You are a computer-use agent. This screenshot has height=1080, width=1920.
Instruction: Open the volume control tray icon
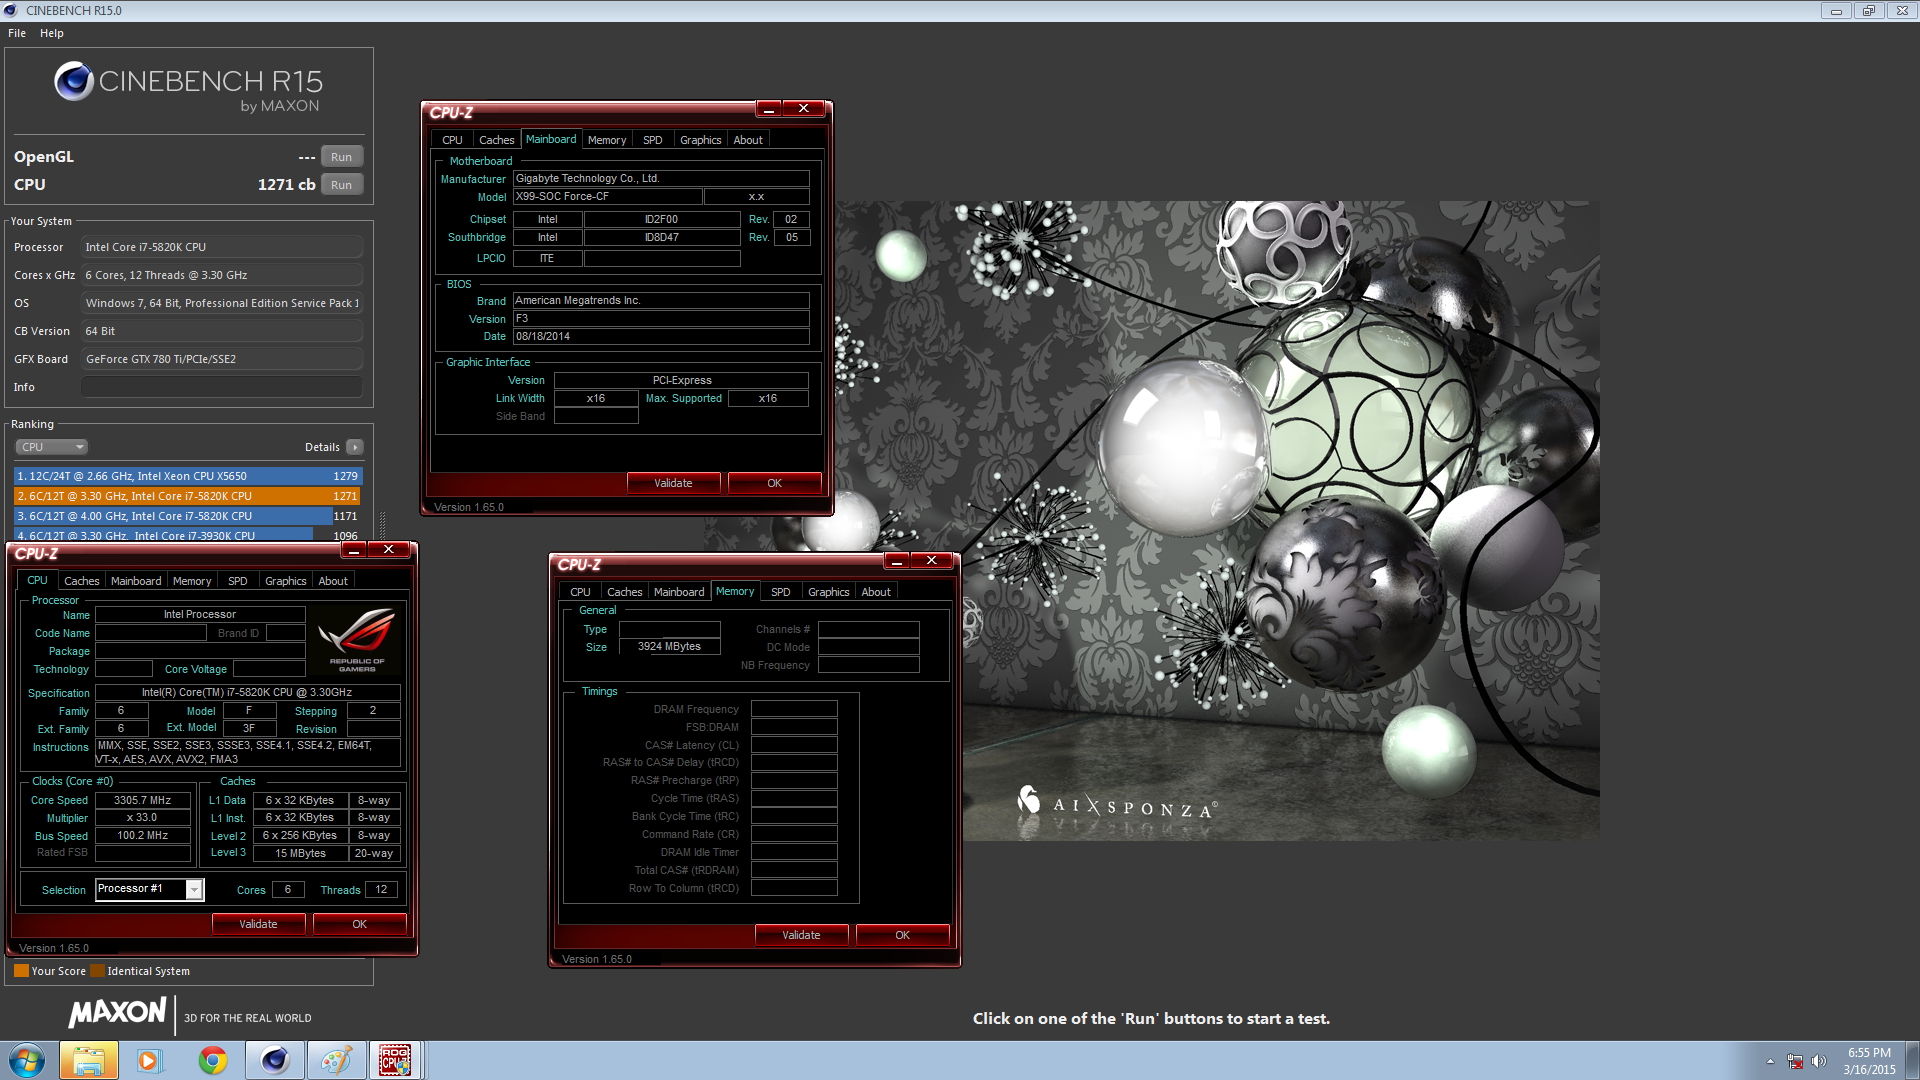click(x=1819, y=1061)
